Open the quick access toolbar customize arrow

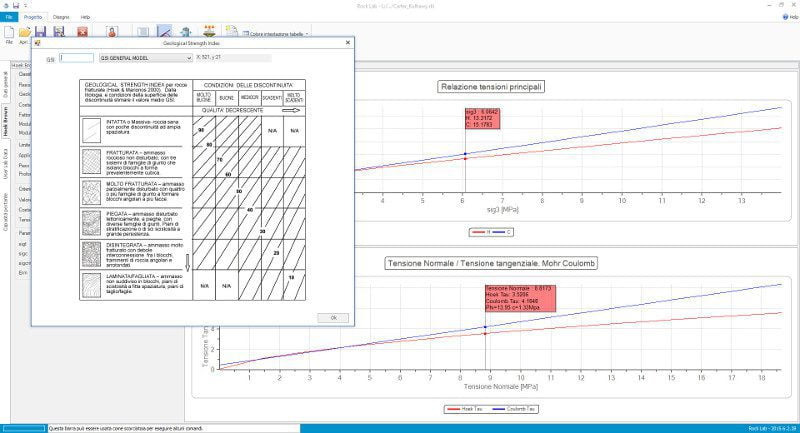[x=25, y=5]
